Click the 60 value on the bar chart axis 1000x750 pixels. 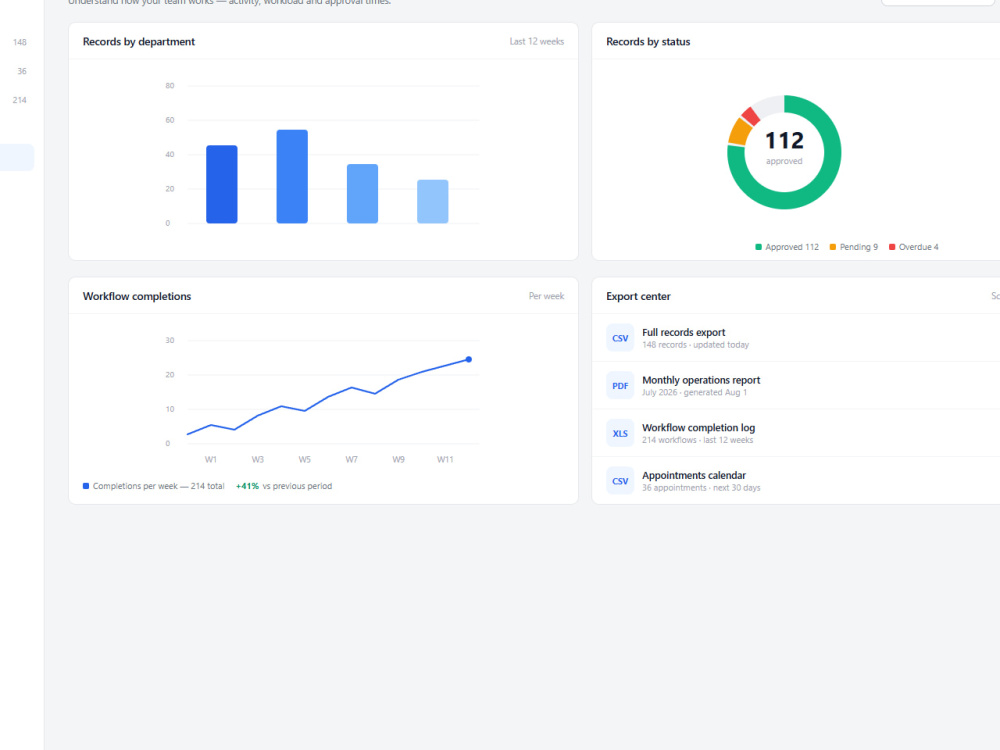[x=170, y=120]
